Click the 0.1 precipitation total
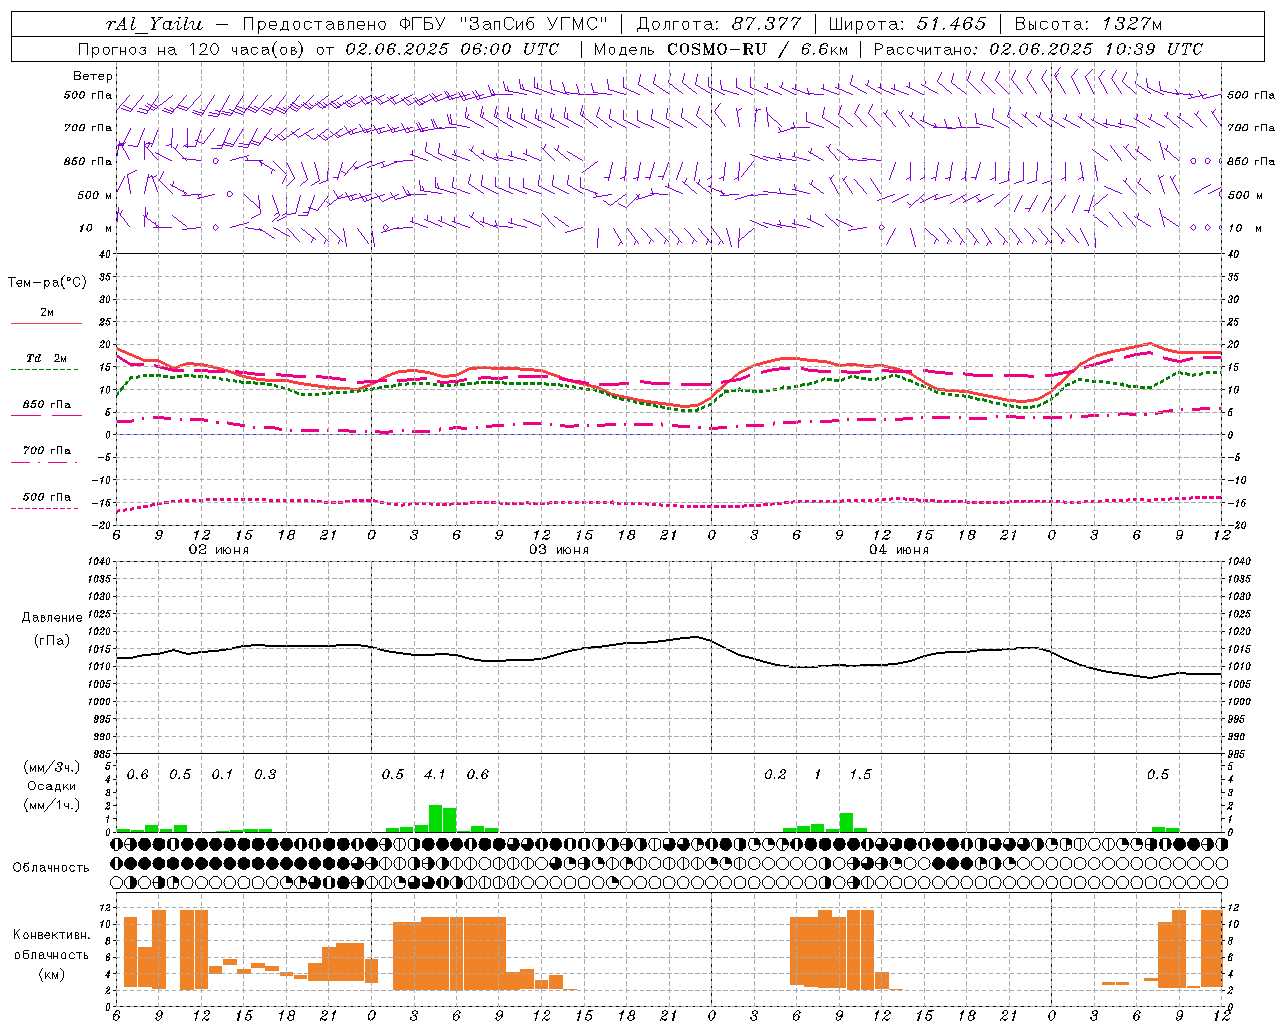1280x1024 pixels. point(222,774)
